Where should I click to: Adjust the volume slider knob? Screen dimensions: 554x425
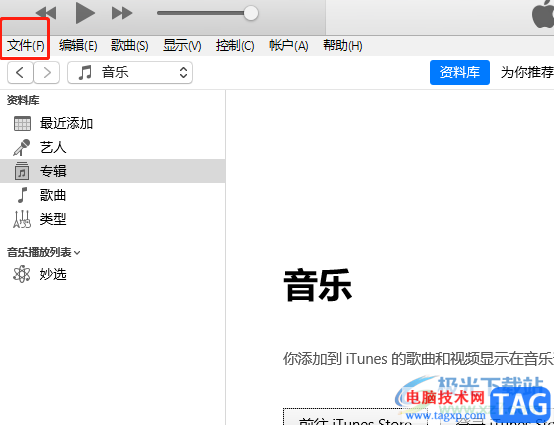point(251,13)
